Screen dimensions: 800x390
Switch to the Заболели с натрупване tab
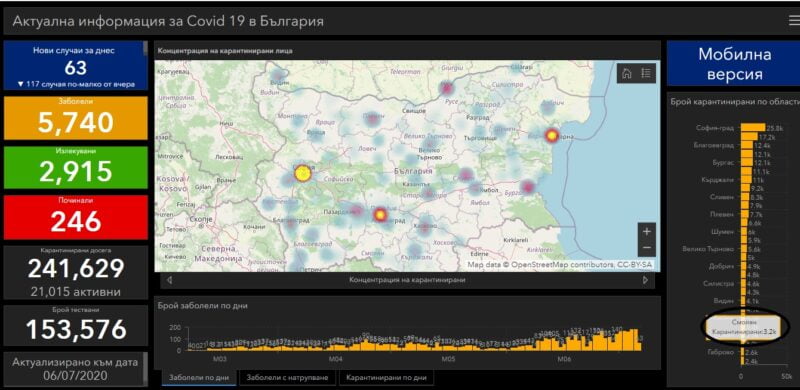coord(287,378)
